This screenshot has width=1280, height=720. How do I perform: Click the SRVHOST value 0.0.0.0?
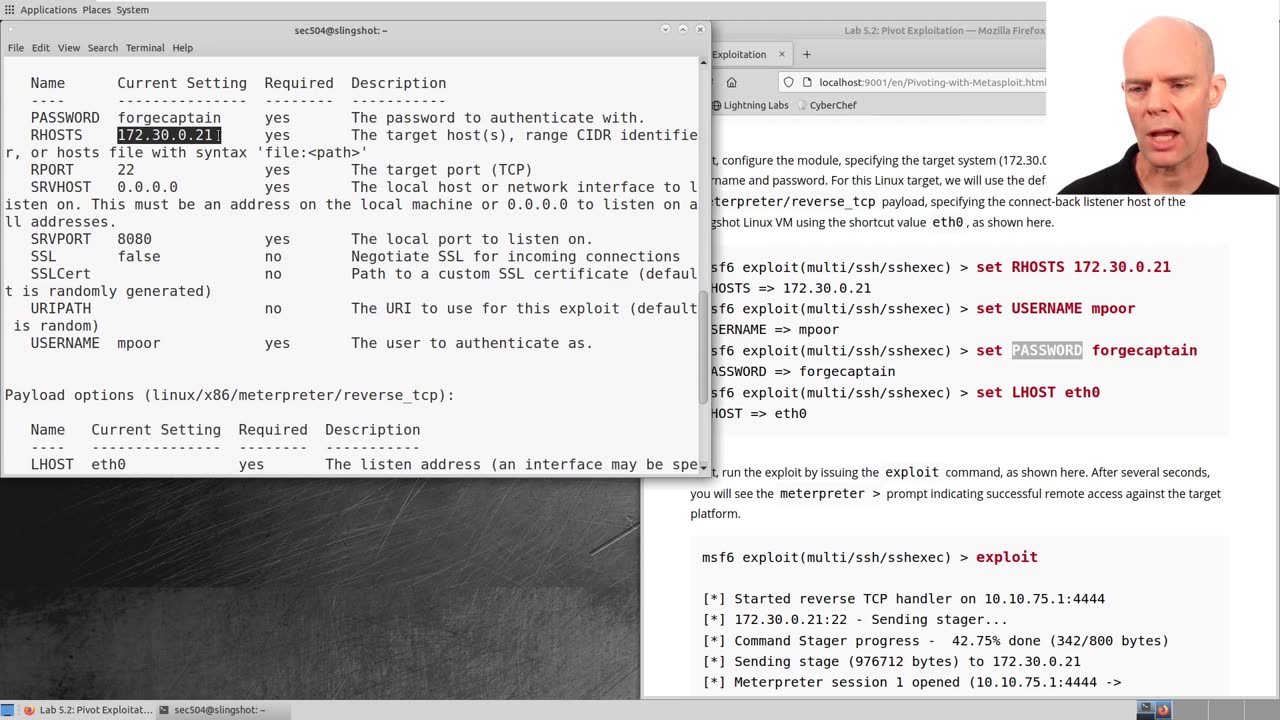click(147, 187)
